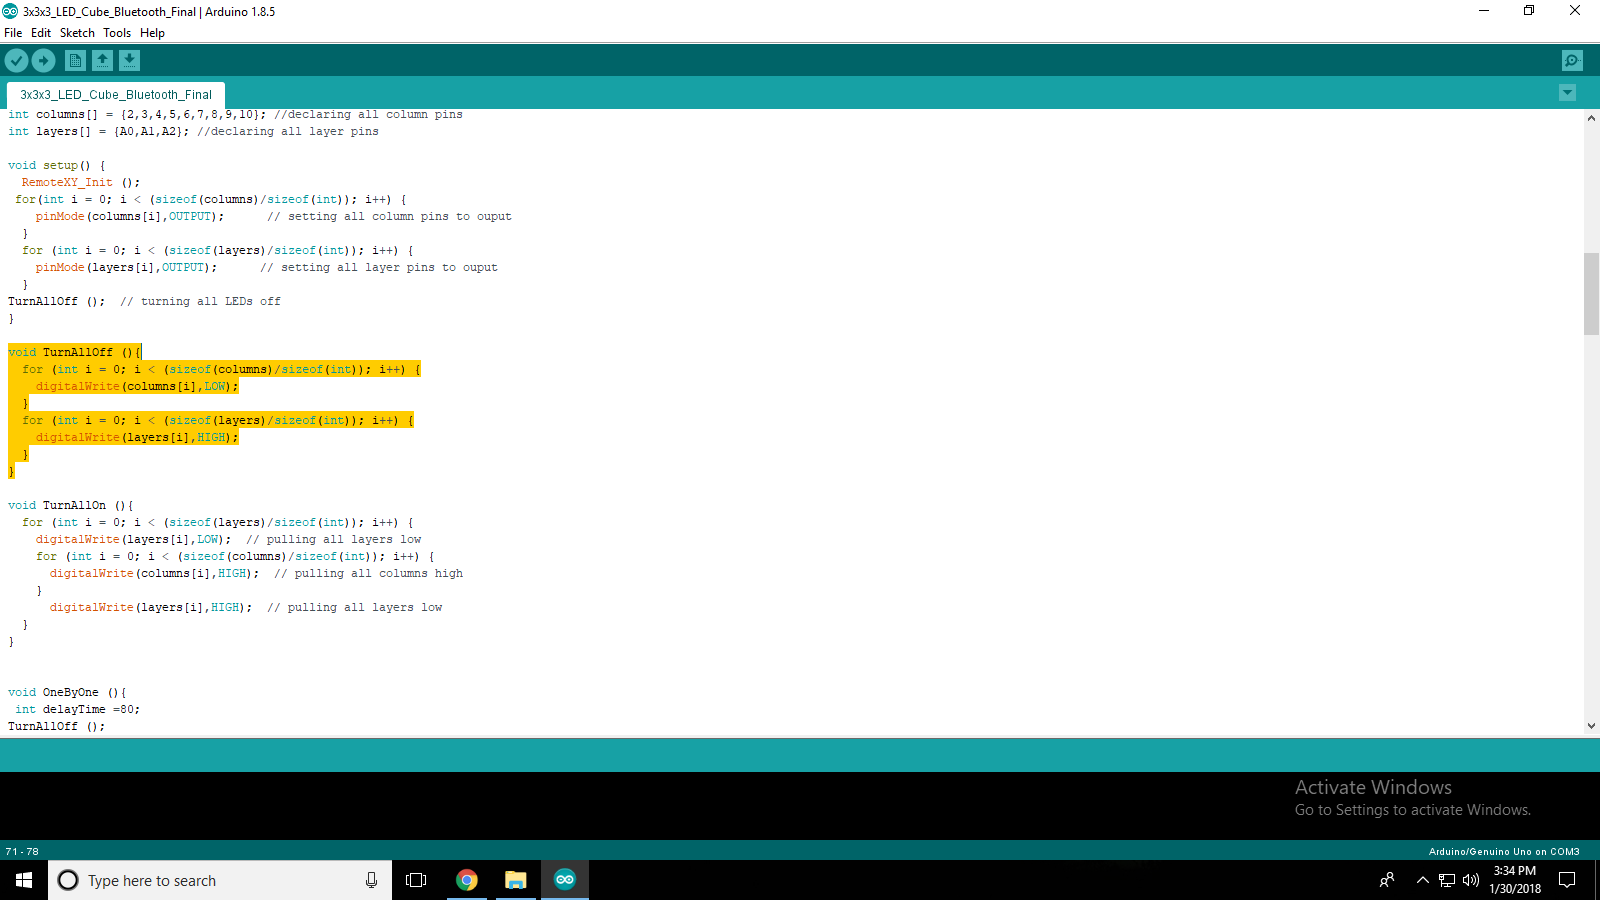Click the highlighted 'digitalWrite(layers[i],HIGH);' line

click(x=137, y=438)
